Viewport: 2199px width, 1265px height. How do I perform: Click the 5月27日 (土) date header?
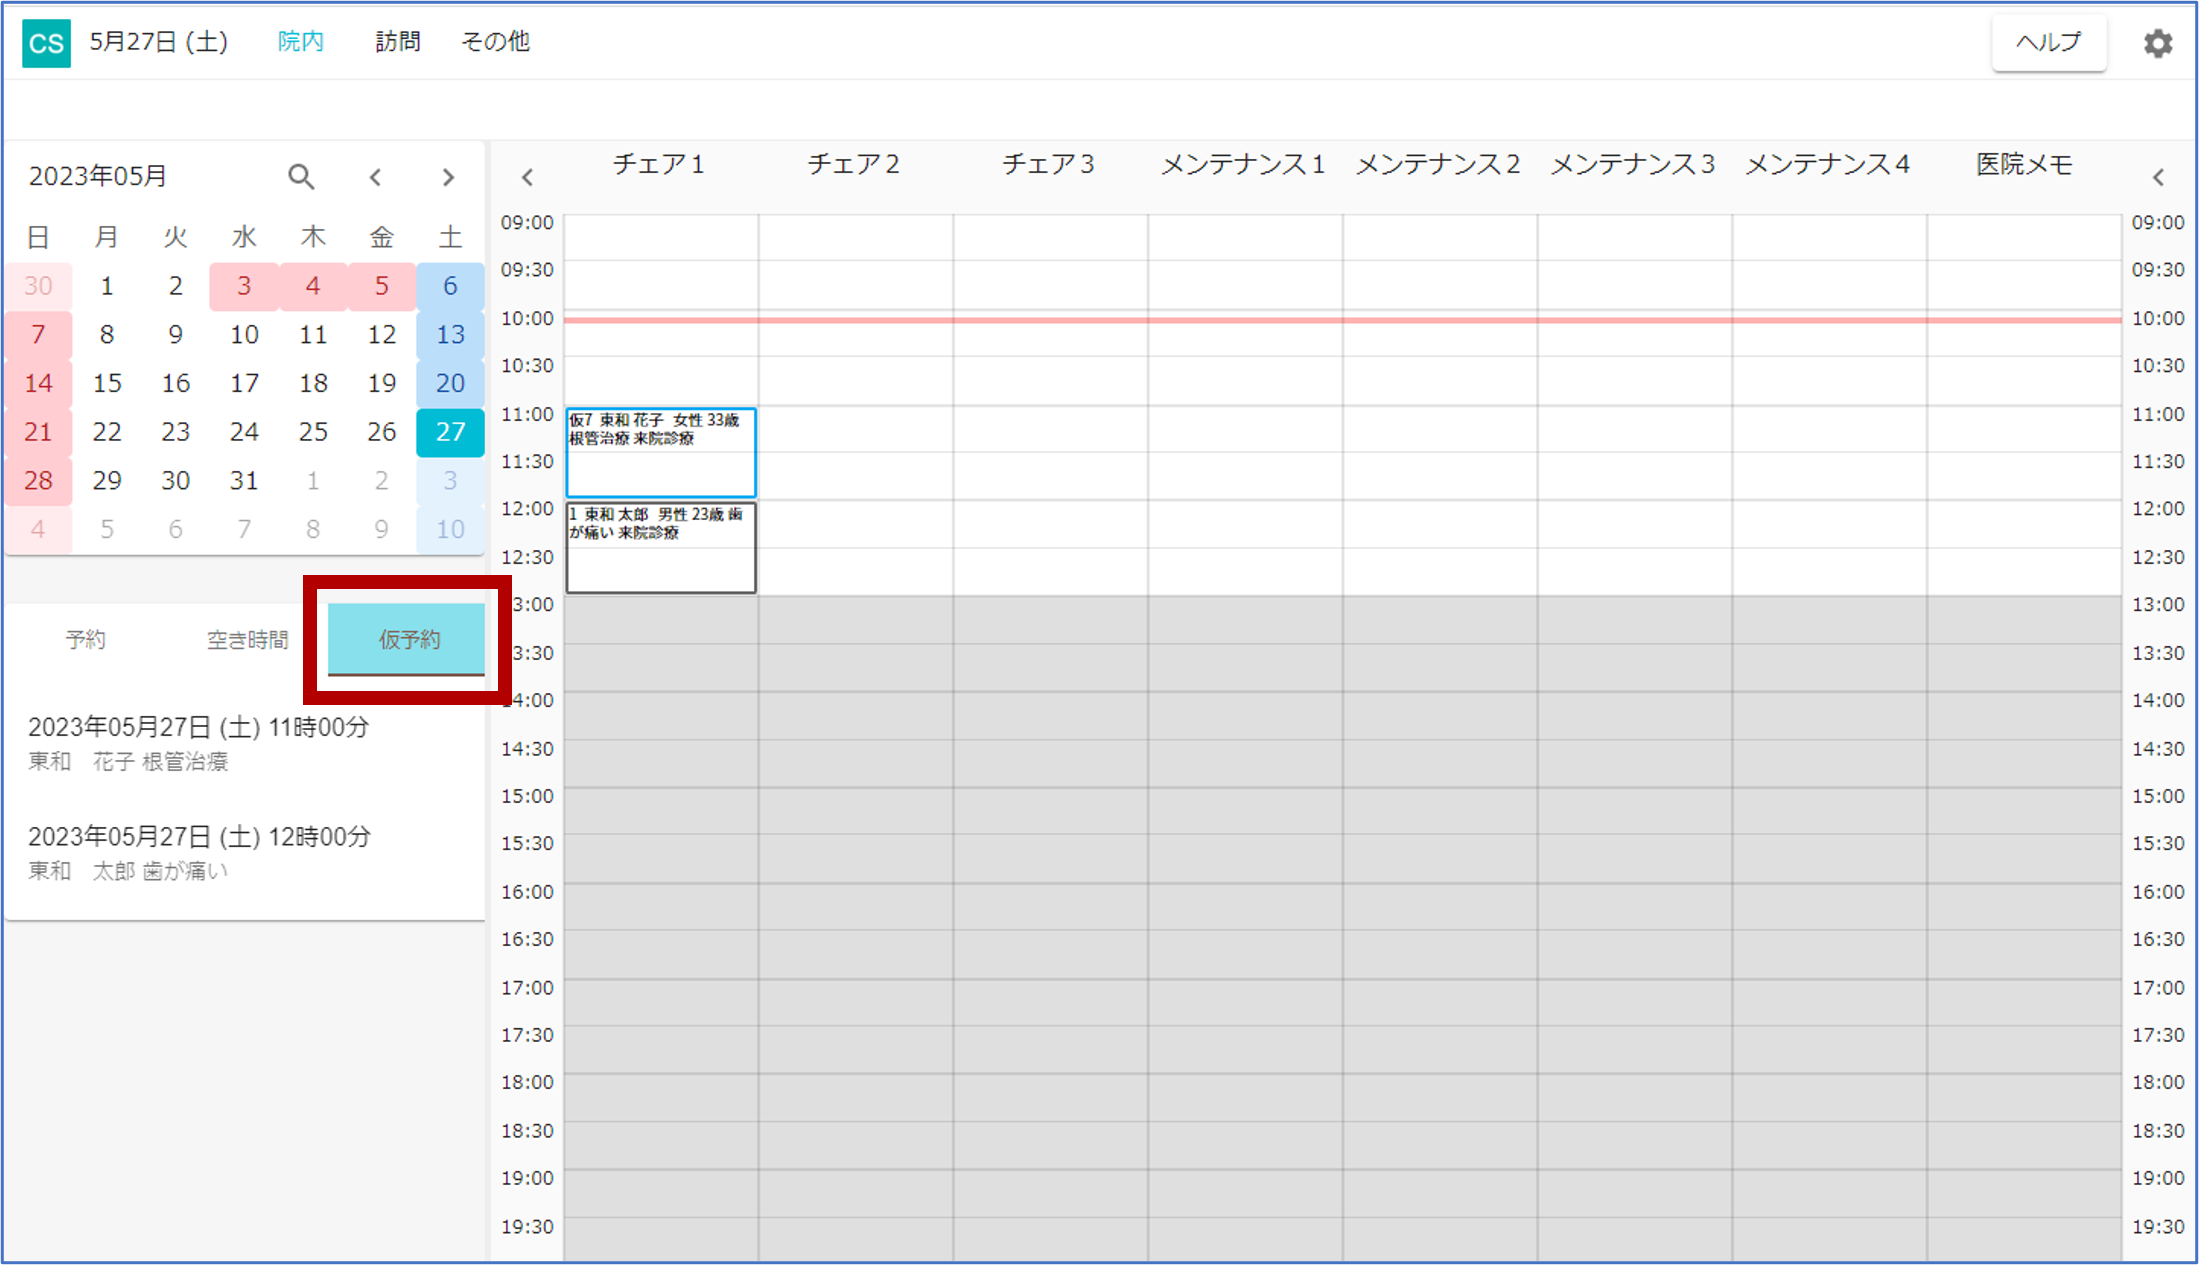coord(159,42)
